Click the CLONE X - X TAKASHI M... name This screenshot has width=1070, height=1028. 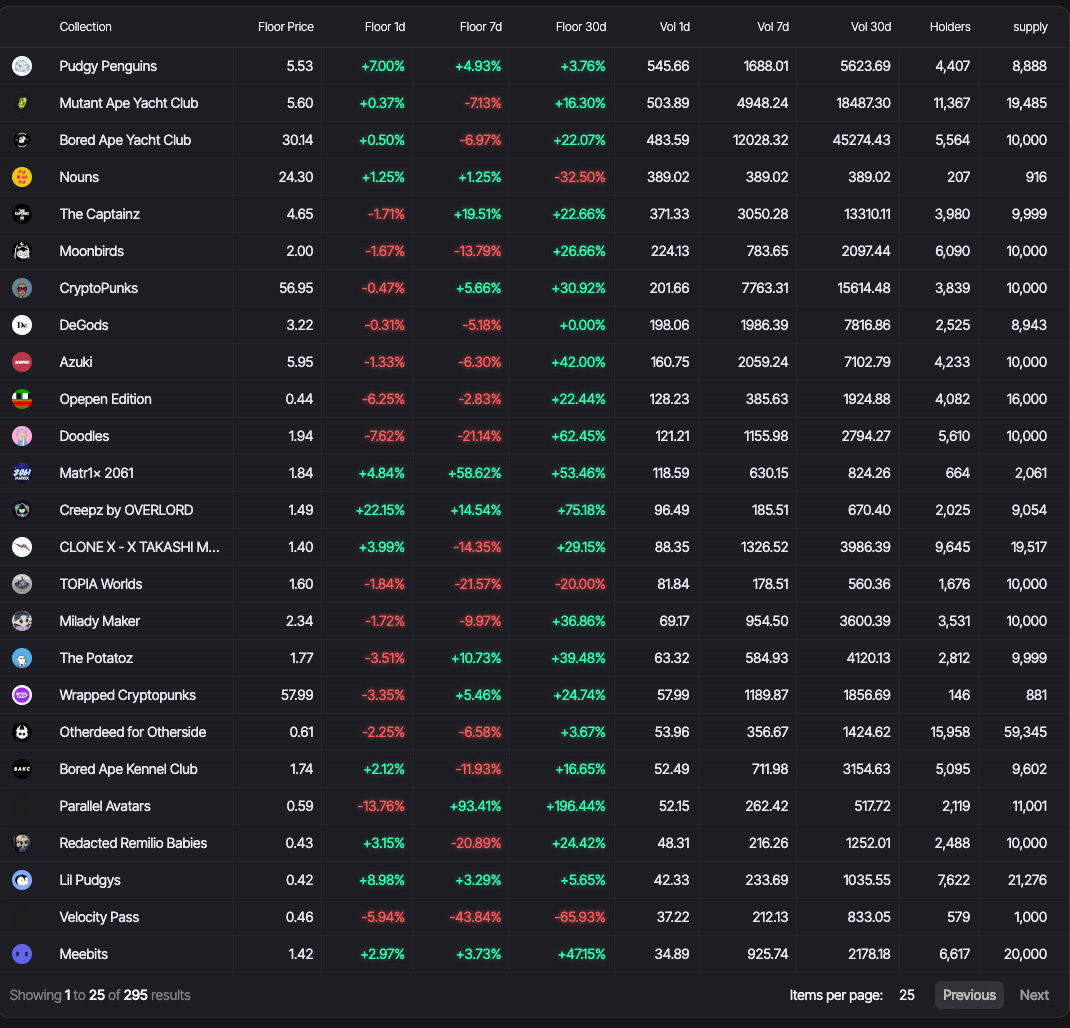coord(139,547)
